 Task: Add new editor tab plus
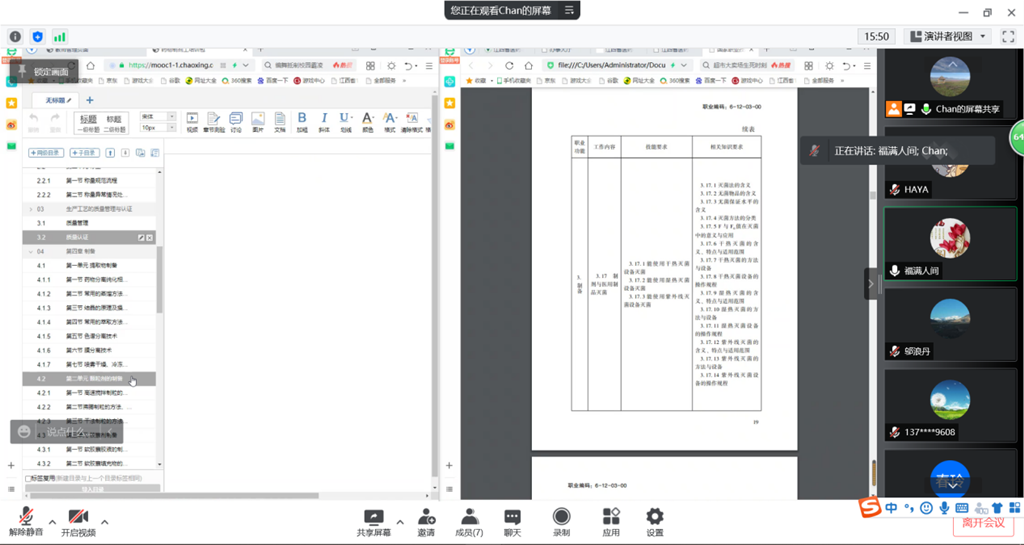(x=89, y=100)
